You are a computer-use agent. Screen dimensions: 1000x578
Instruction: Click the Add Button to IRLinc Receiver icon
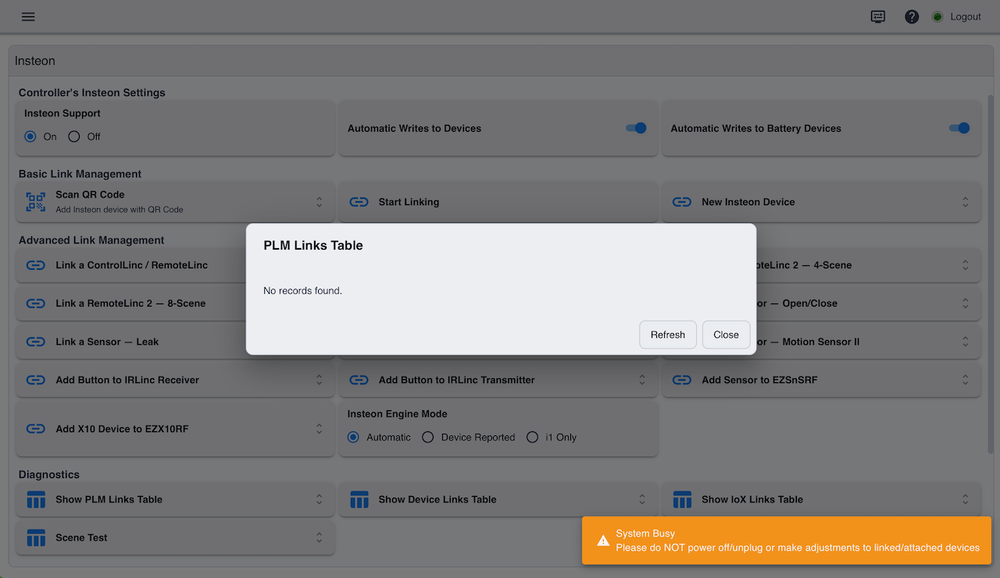click(x=36, y=380)
